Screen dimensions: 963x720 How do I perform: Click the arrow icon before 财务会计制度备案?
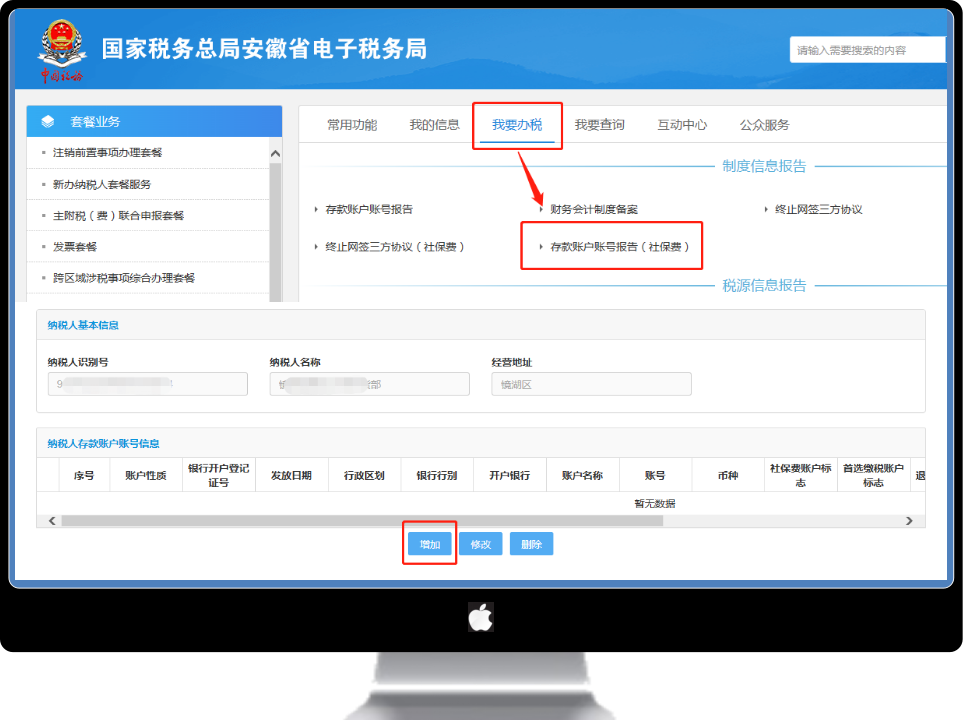[x=541, y=209]
